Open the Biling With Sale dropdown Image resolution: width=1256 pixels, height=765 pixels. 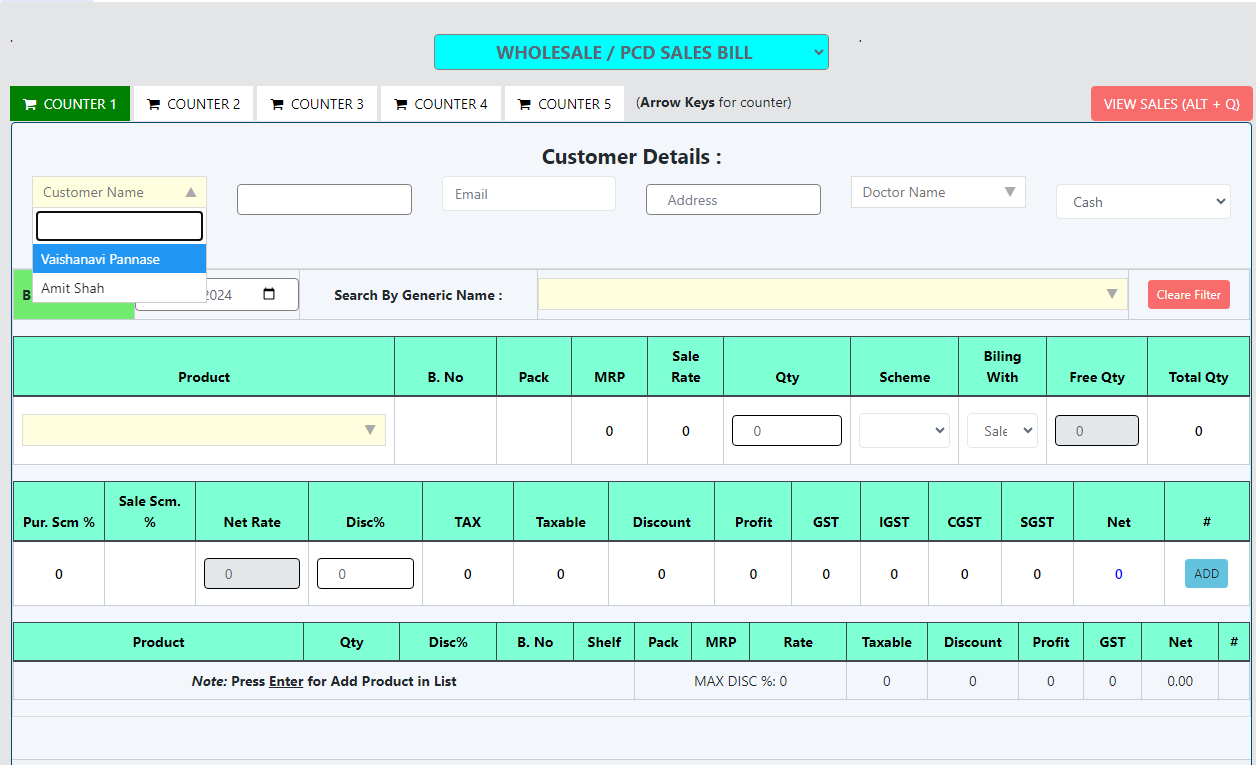pyautogui.click(x=1002, y=431)
